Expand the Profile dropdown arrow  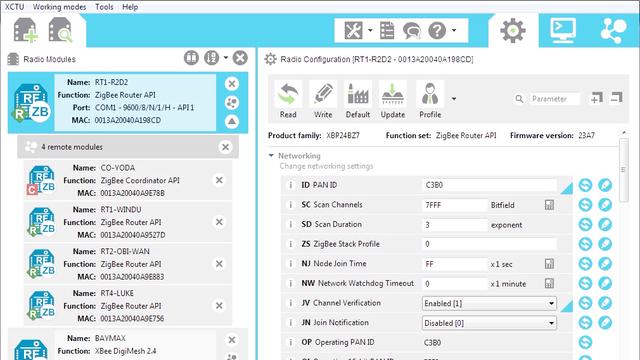click(454, 98)
